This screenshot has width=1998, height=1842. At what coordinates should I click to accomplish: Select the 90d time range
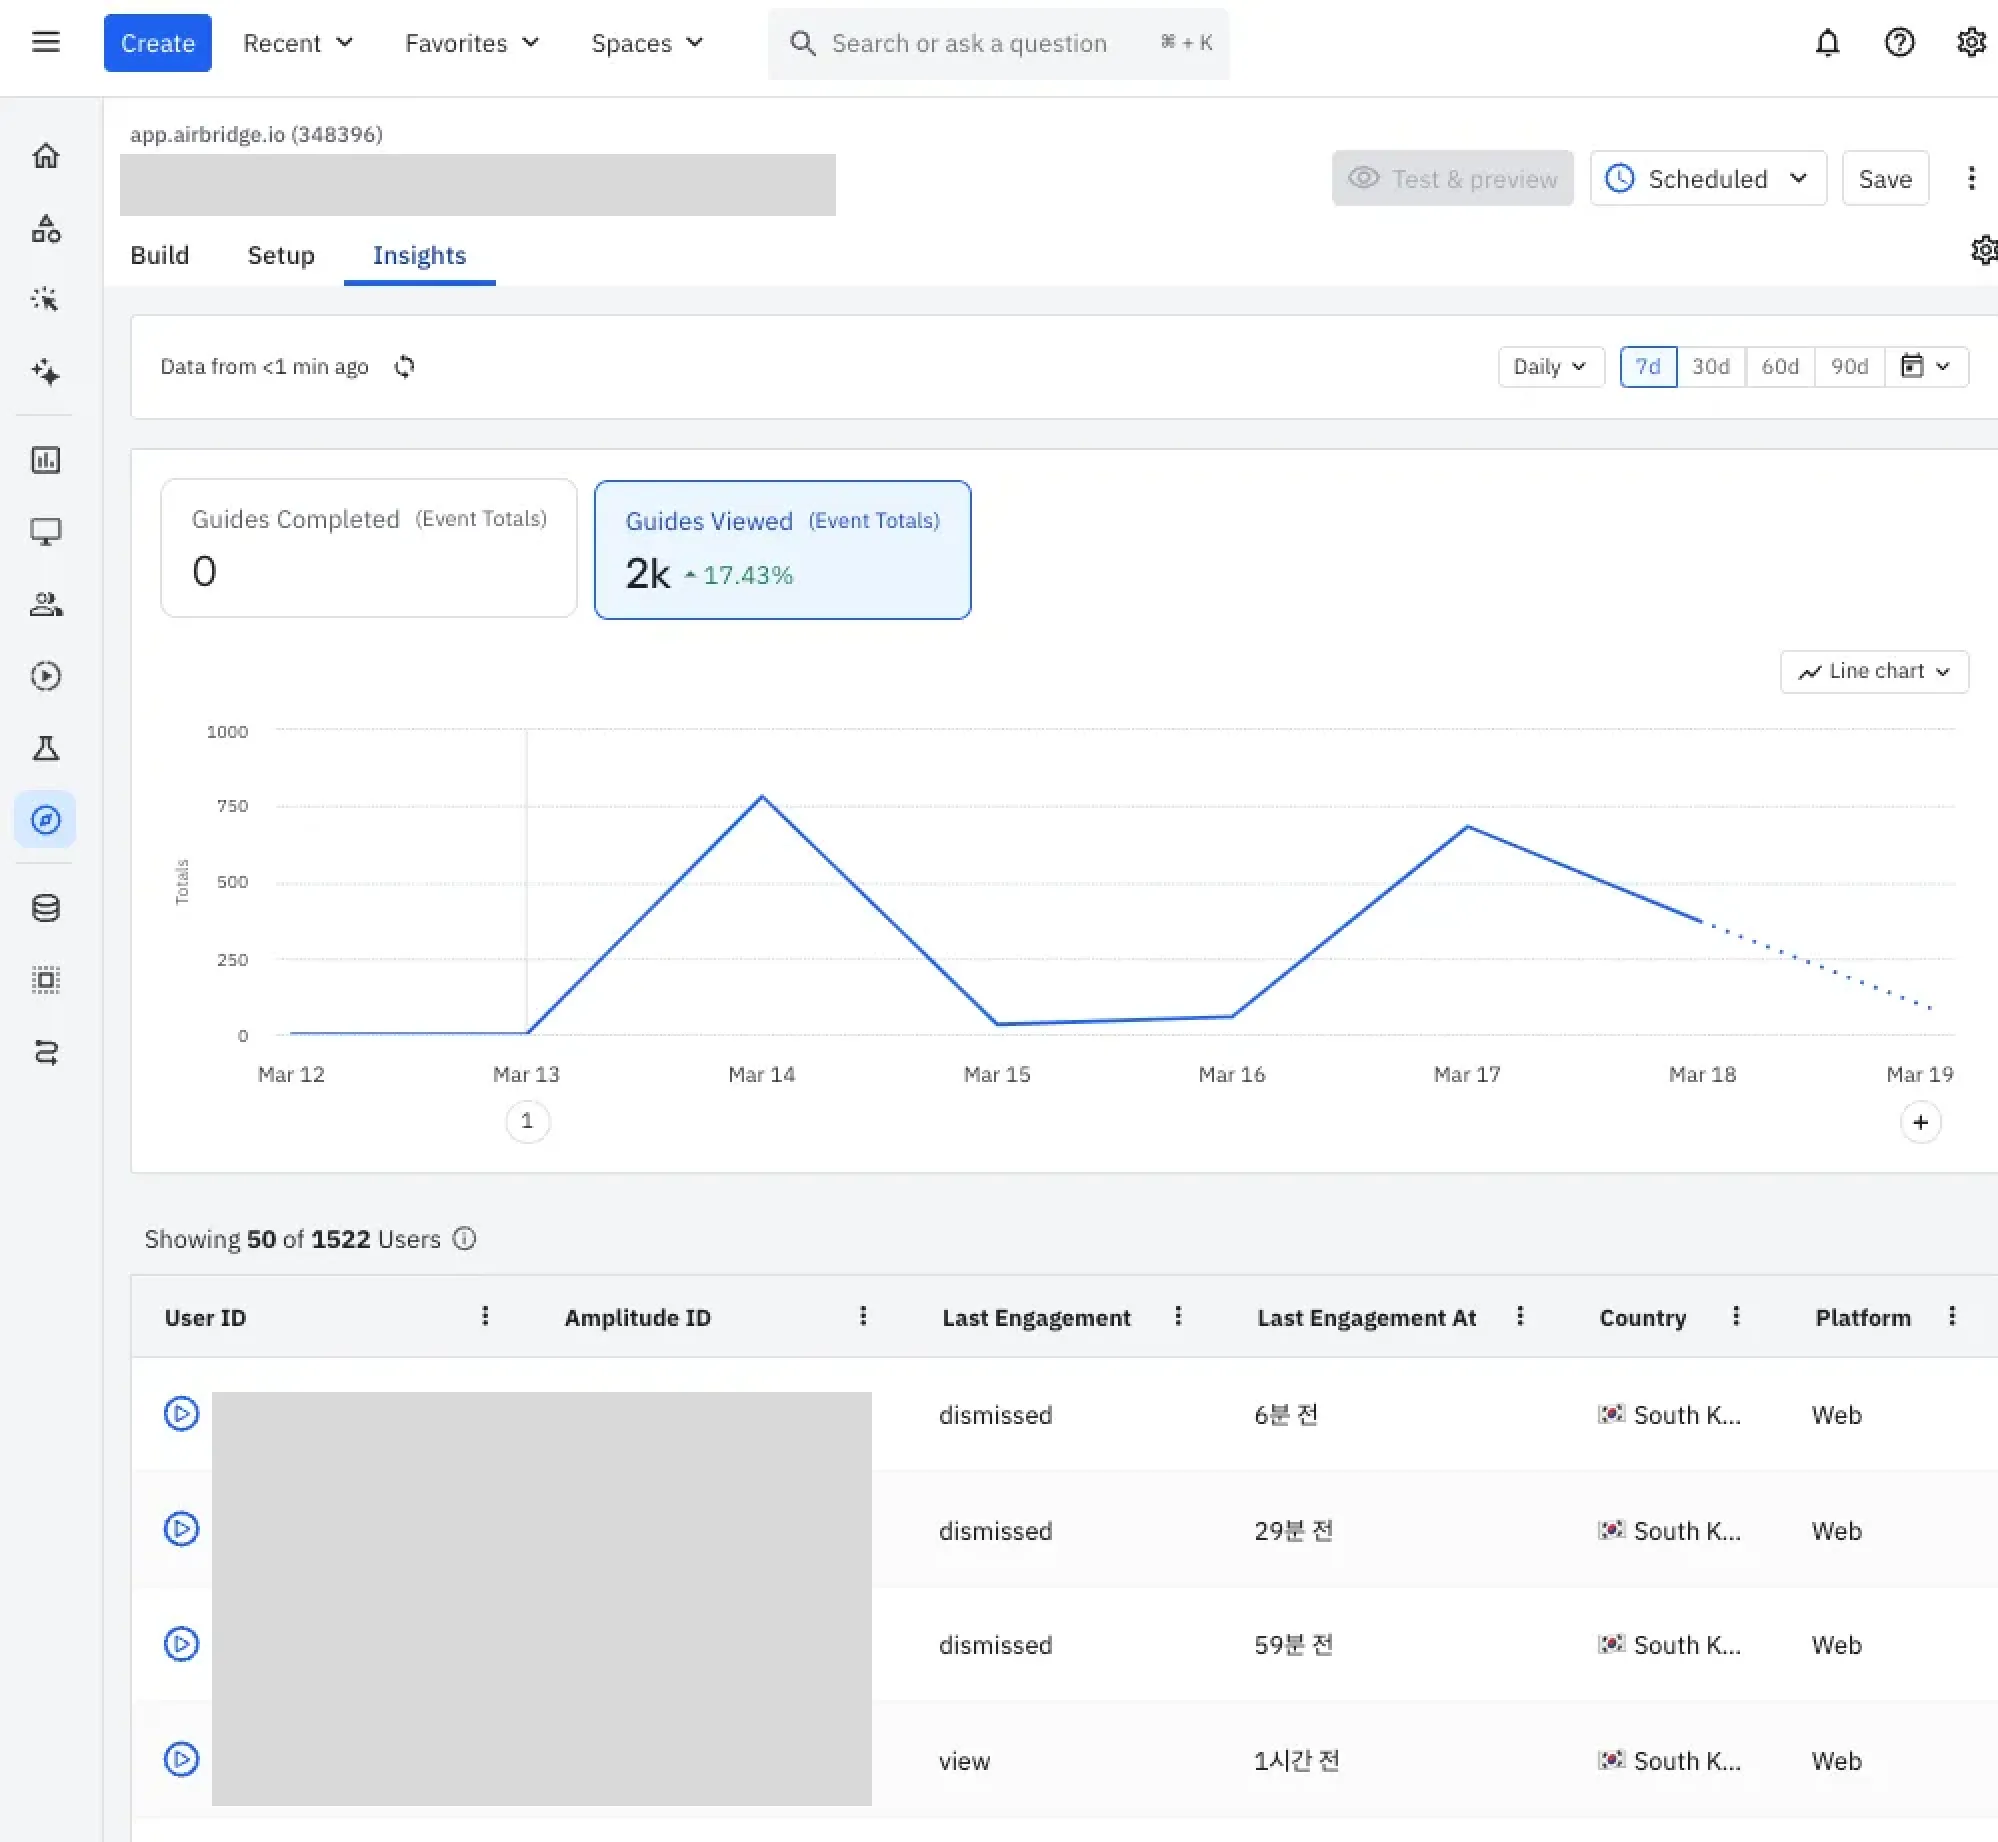tap(1849, 367)
